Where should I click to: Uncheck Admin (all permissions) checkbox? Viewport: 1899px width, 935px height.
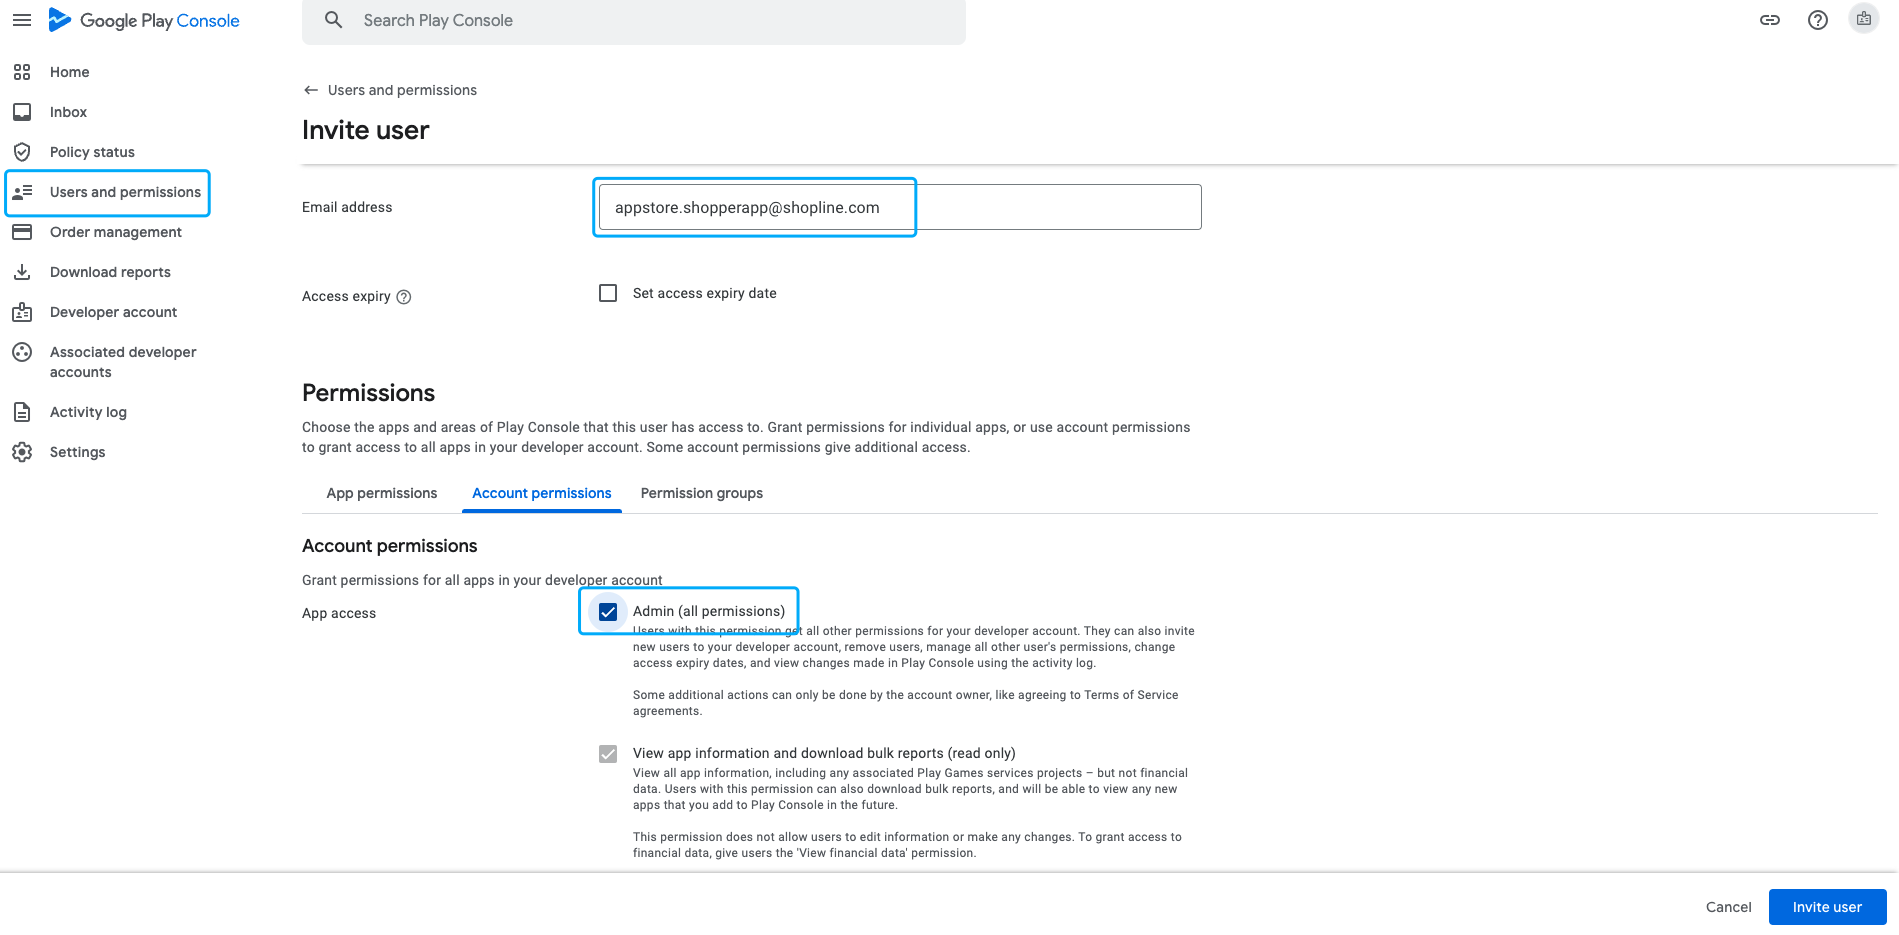(x=608, y=612)
